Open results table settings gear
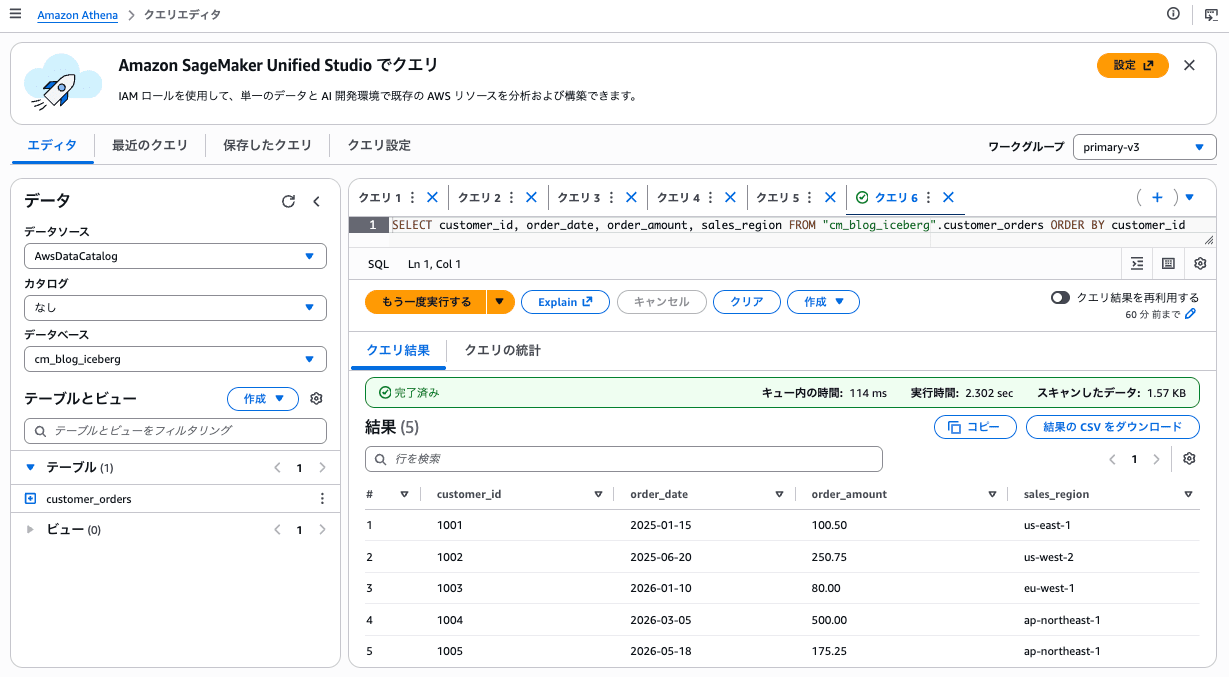The height and width of the screenshot is (677, 1229). [x=1189, y=459]
